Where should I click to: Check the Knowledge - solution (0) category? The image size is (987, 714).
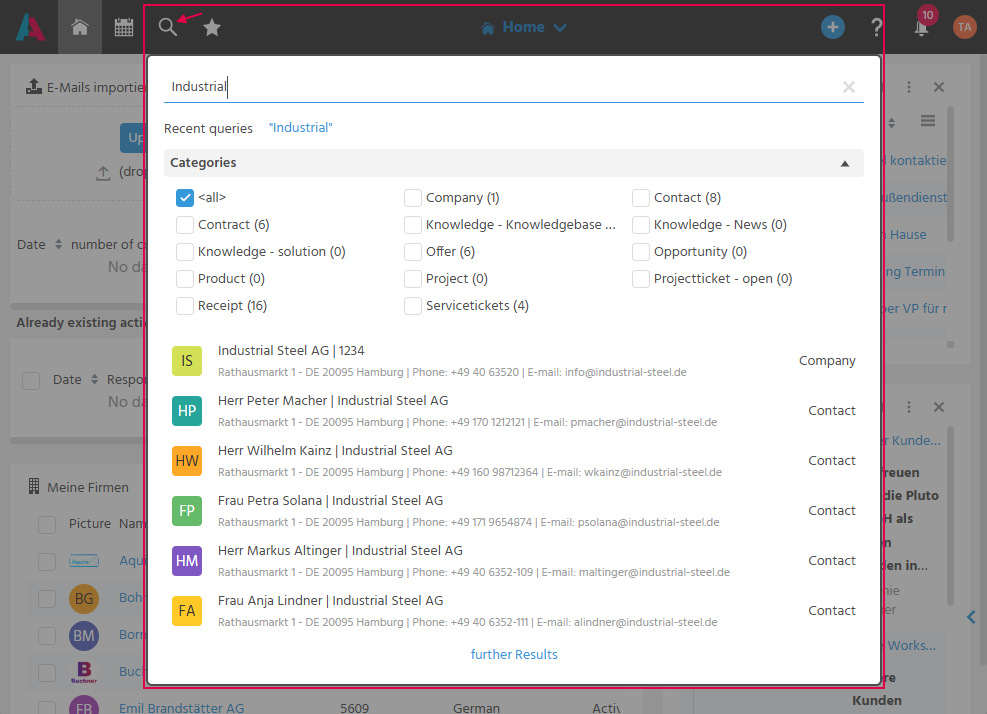pos(185,252)
